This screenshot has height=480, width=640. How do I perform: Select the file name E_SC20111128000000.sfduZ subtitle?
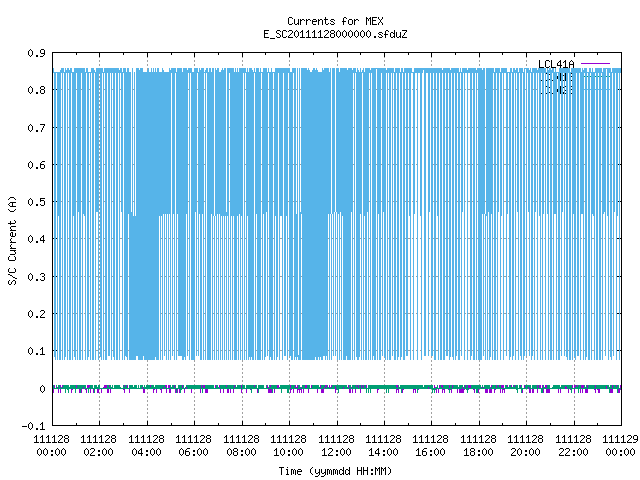(x=335, y=34)
